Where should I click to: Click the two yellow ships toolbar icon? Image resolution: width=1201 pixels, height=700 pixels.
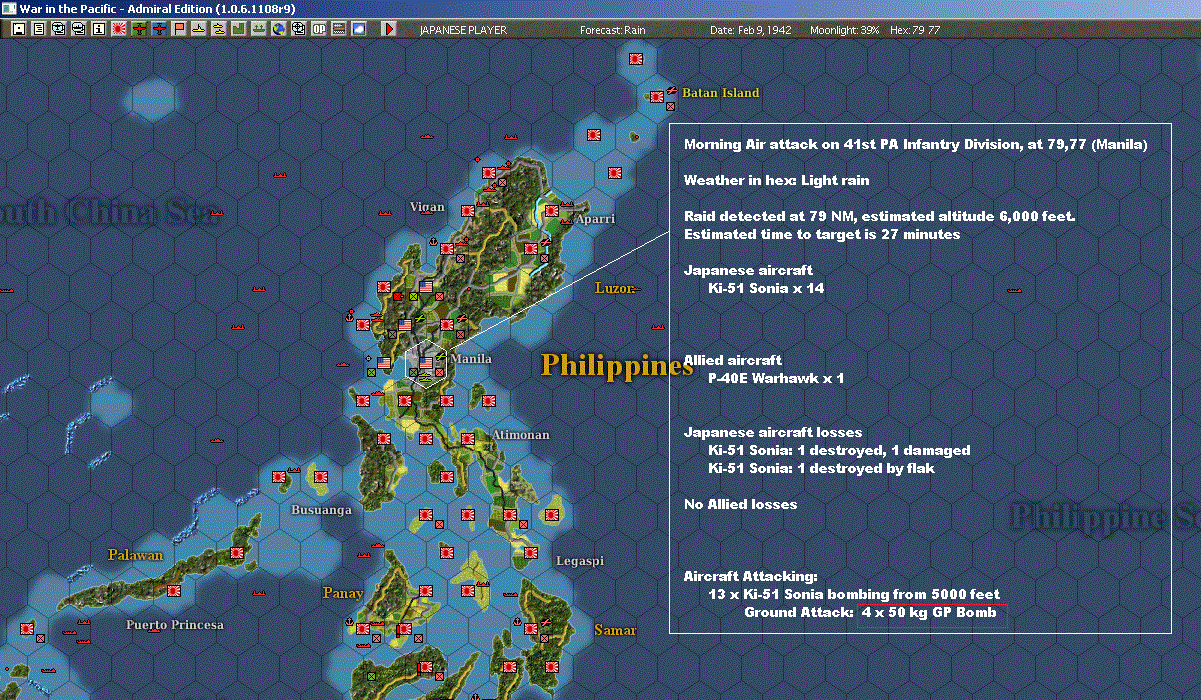[x=219, y=29]
